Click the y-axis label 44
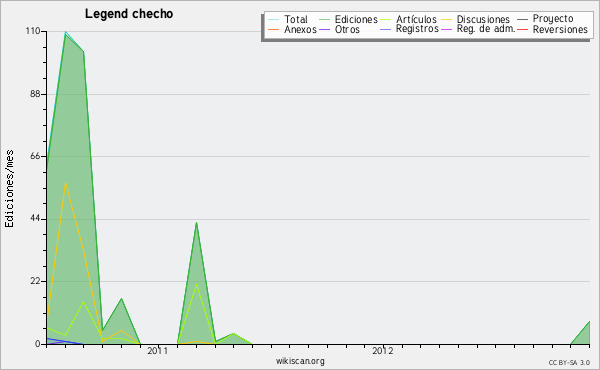Image resolution: width=600 pixels, height=370 pixels. 35,219
